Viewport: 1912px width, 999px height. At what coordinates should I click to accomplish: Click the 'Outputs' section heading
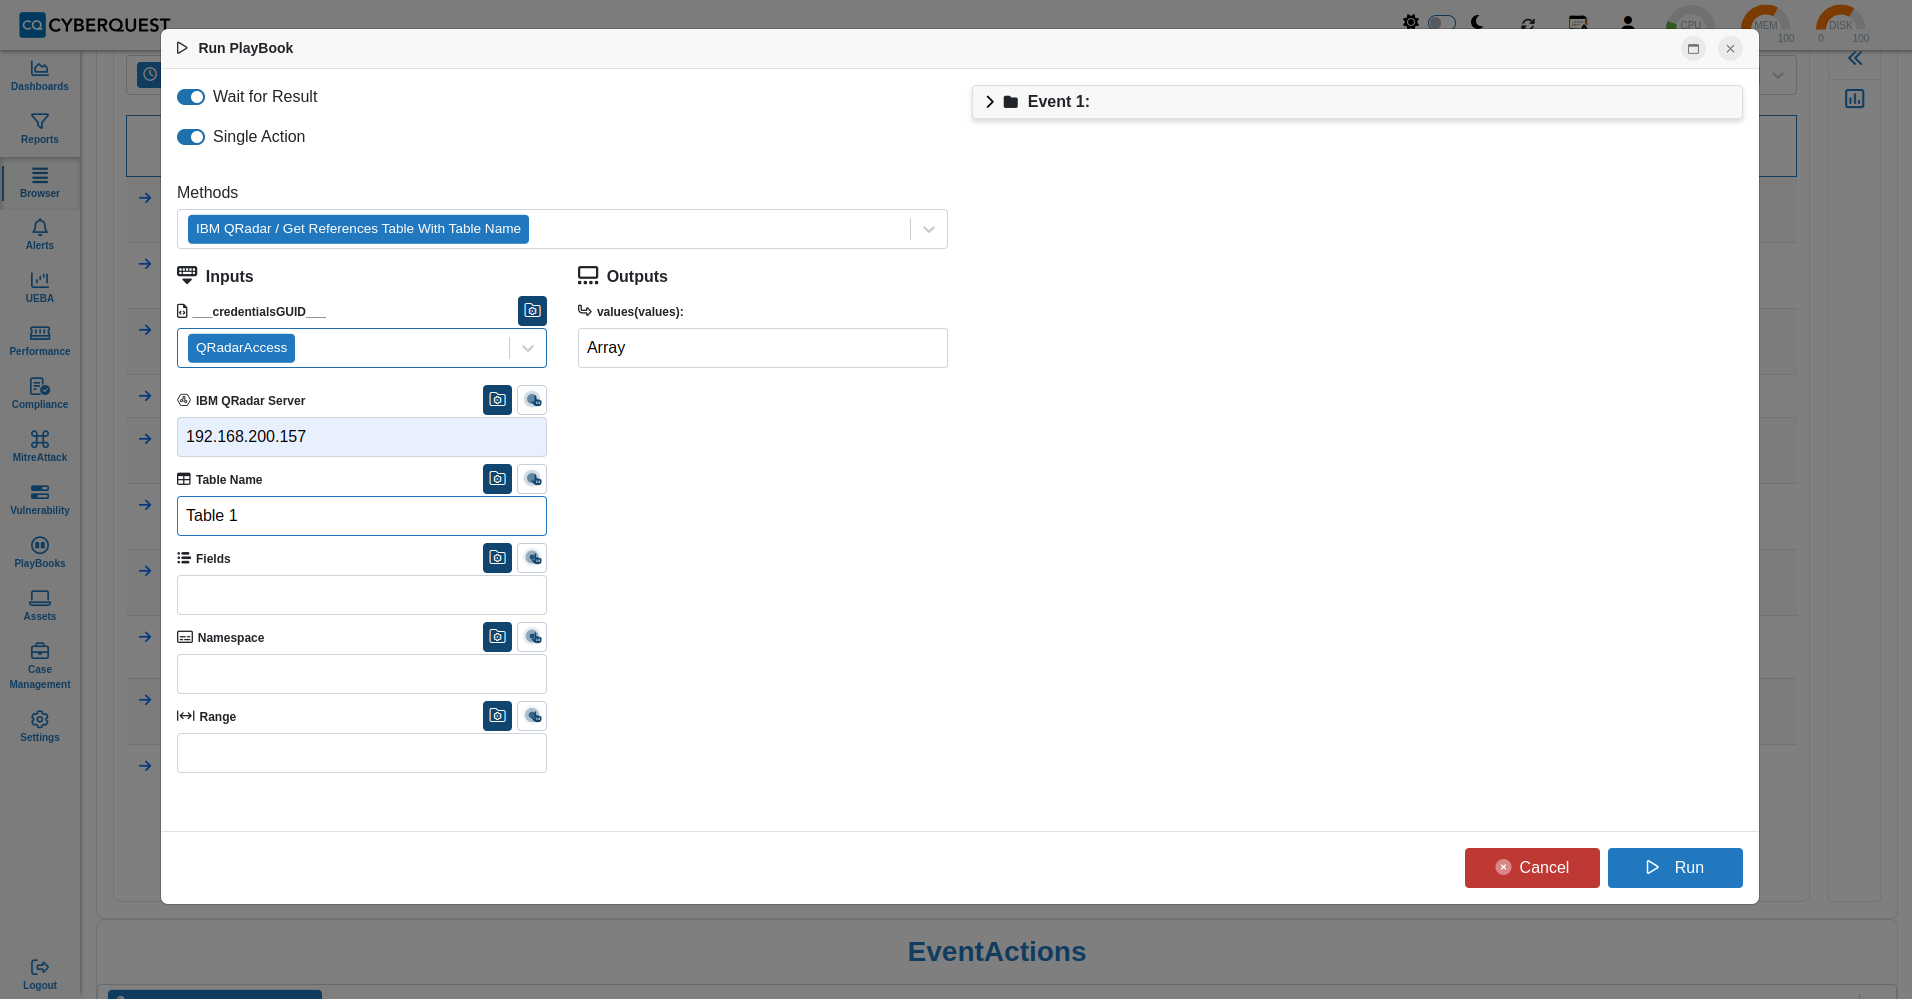tap(637, 276)
